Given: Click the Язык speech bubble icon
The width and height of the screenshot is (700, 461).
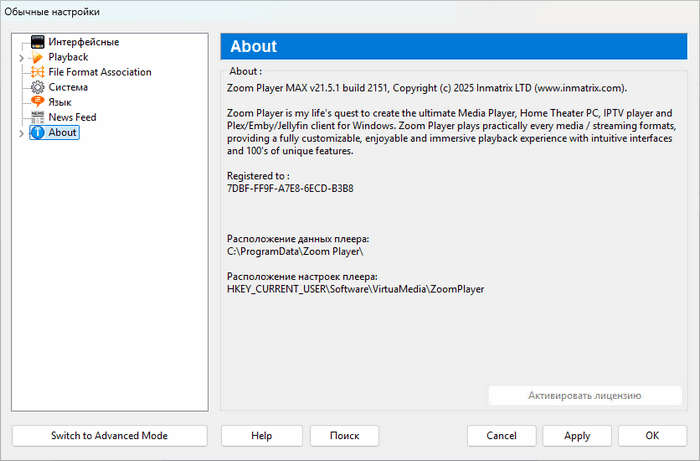Looking at the screenshot, I should point(38,102).
